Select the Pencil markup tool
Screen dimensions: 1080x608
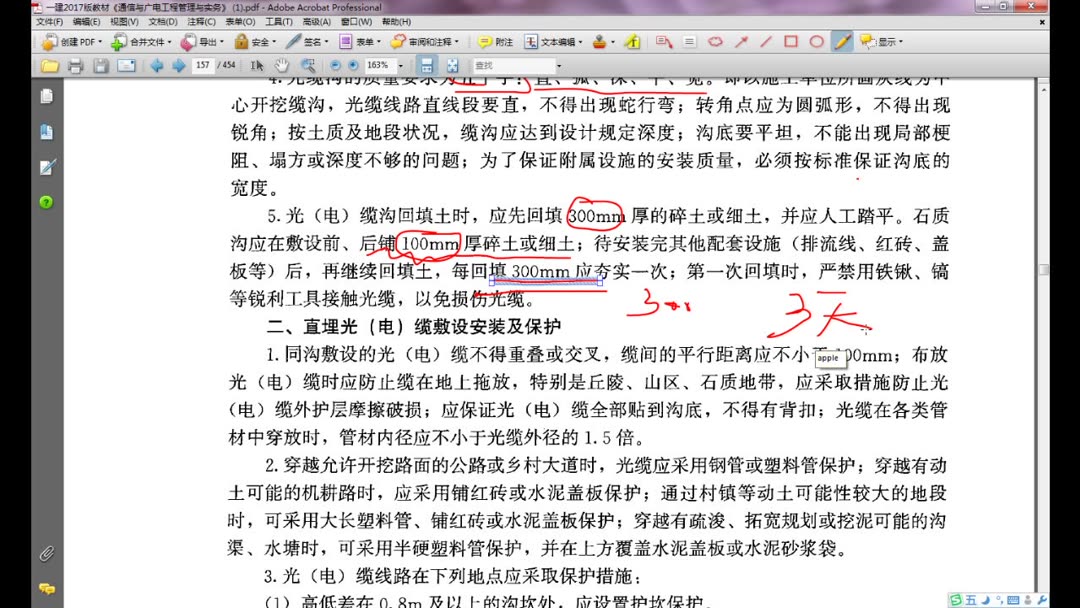tap(843, 41)
